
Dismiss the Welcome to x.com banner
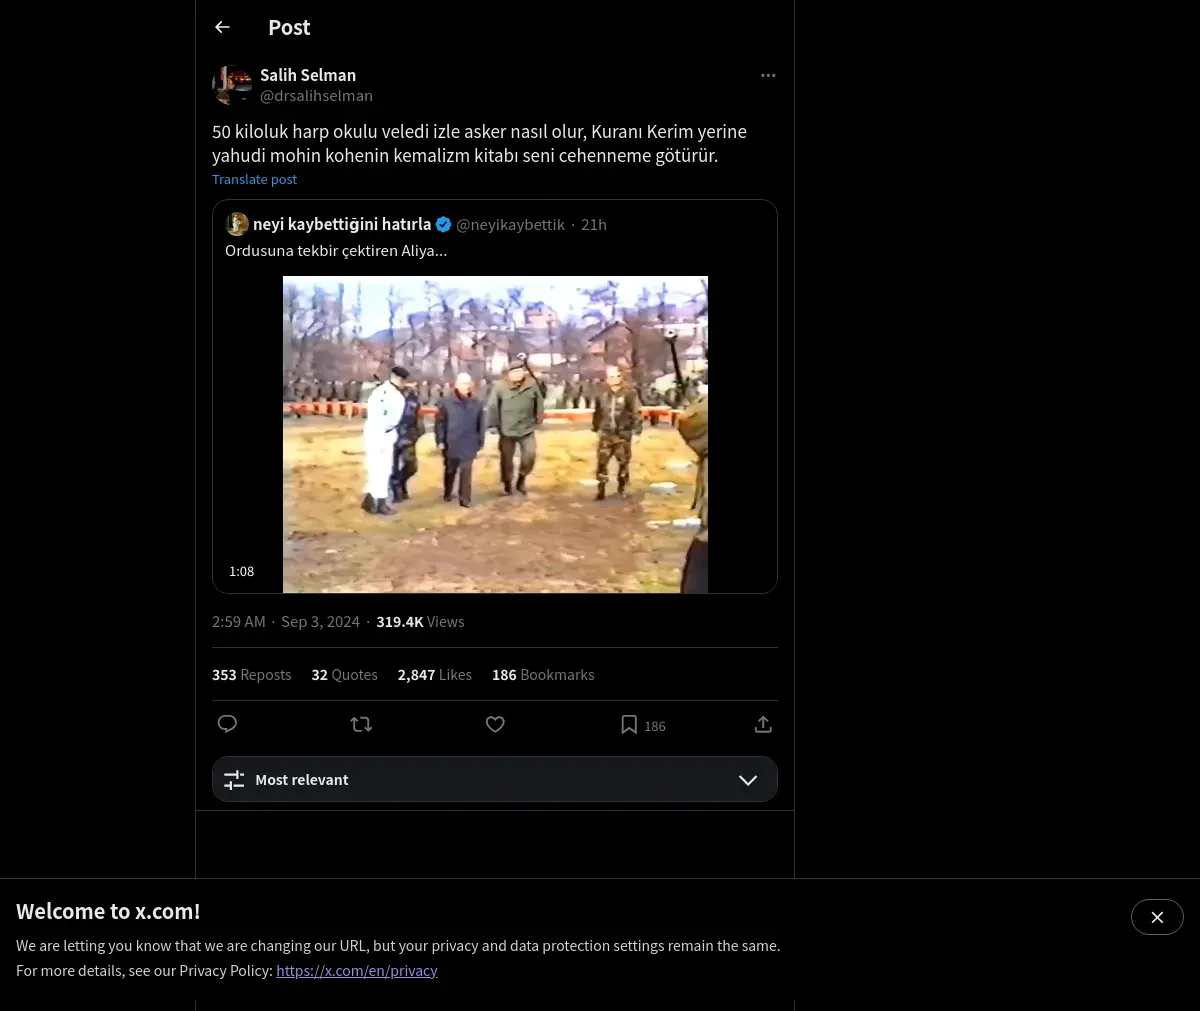1157,917
